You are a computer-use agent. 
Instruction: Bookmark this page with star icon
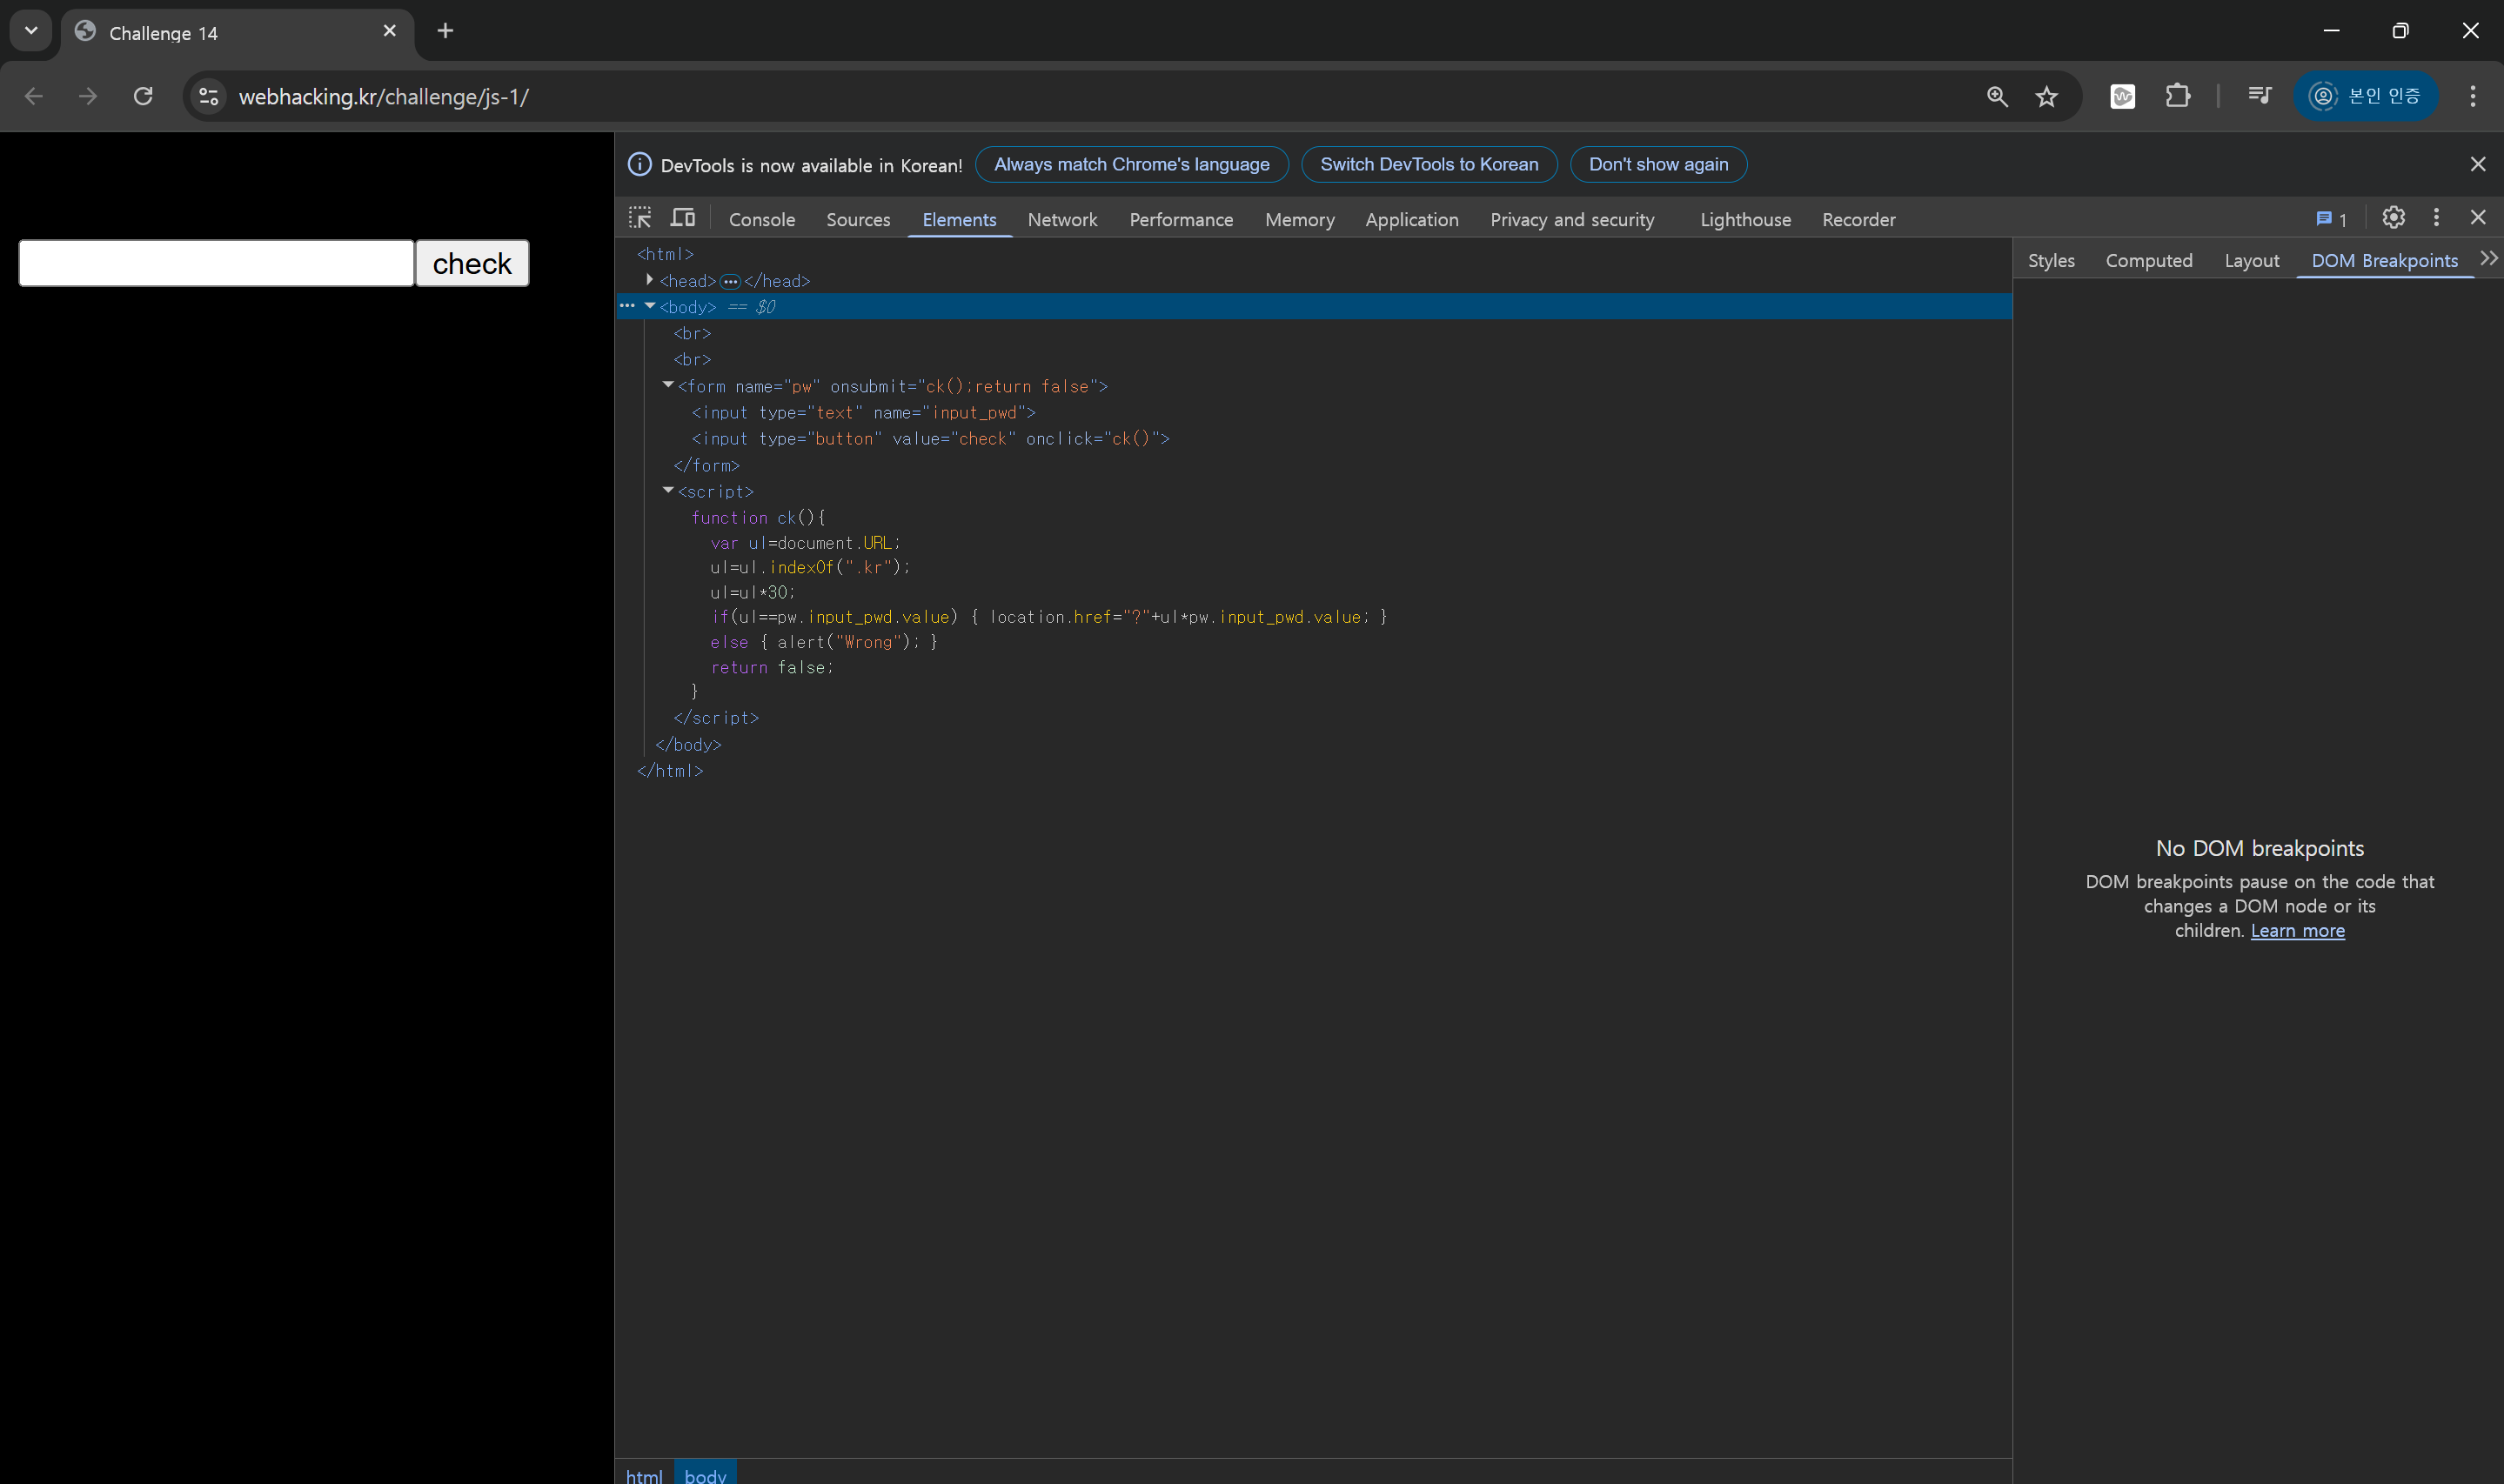[x=2047, y=96]
